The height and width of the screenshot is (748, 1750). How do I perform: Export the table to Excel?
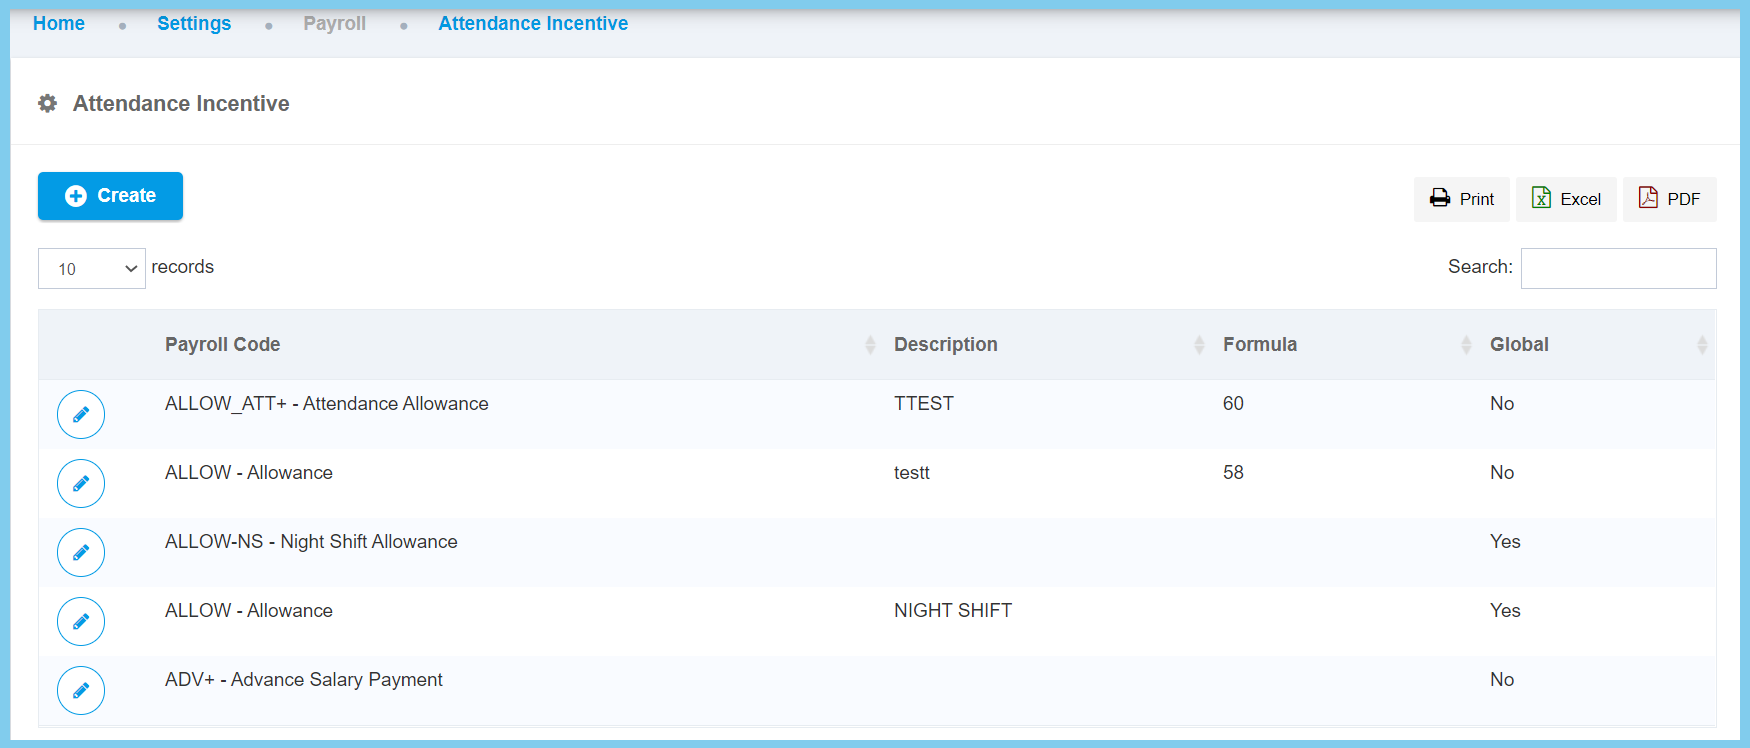click(x=1566, y=199)
